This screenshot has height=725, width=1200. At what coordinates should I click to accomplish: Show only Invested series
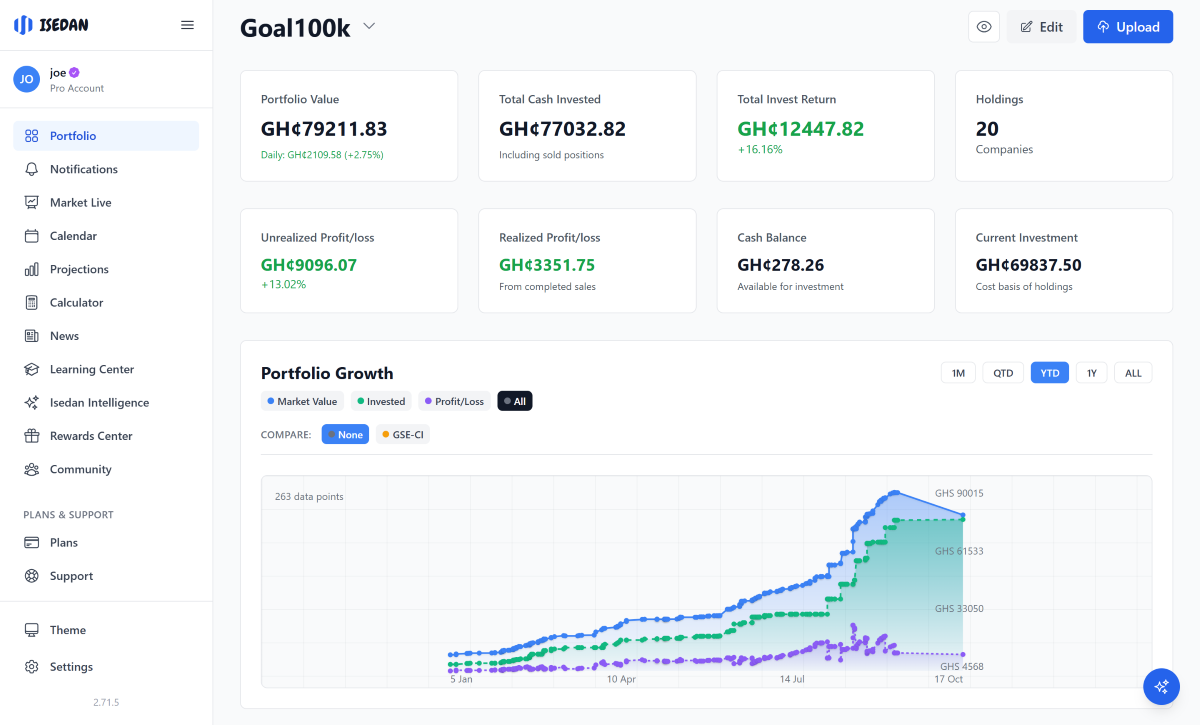381,401
